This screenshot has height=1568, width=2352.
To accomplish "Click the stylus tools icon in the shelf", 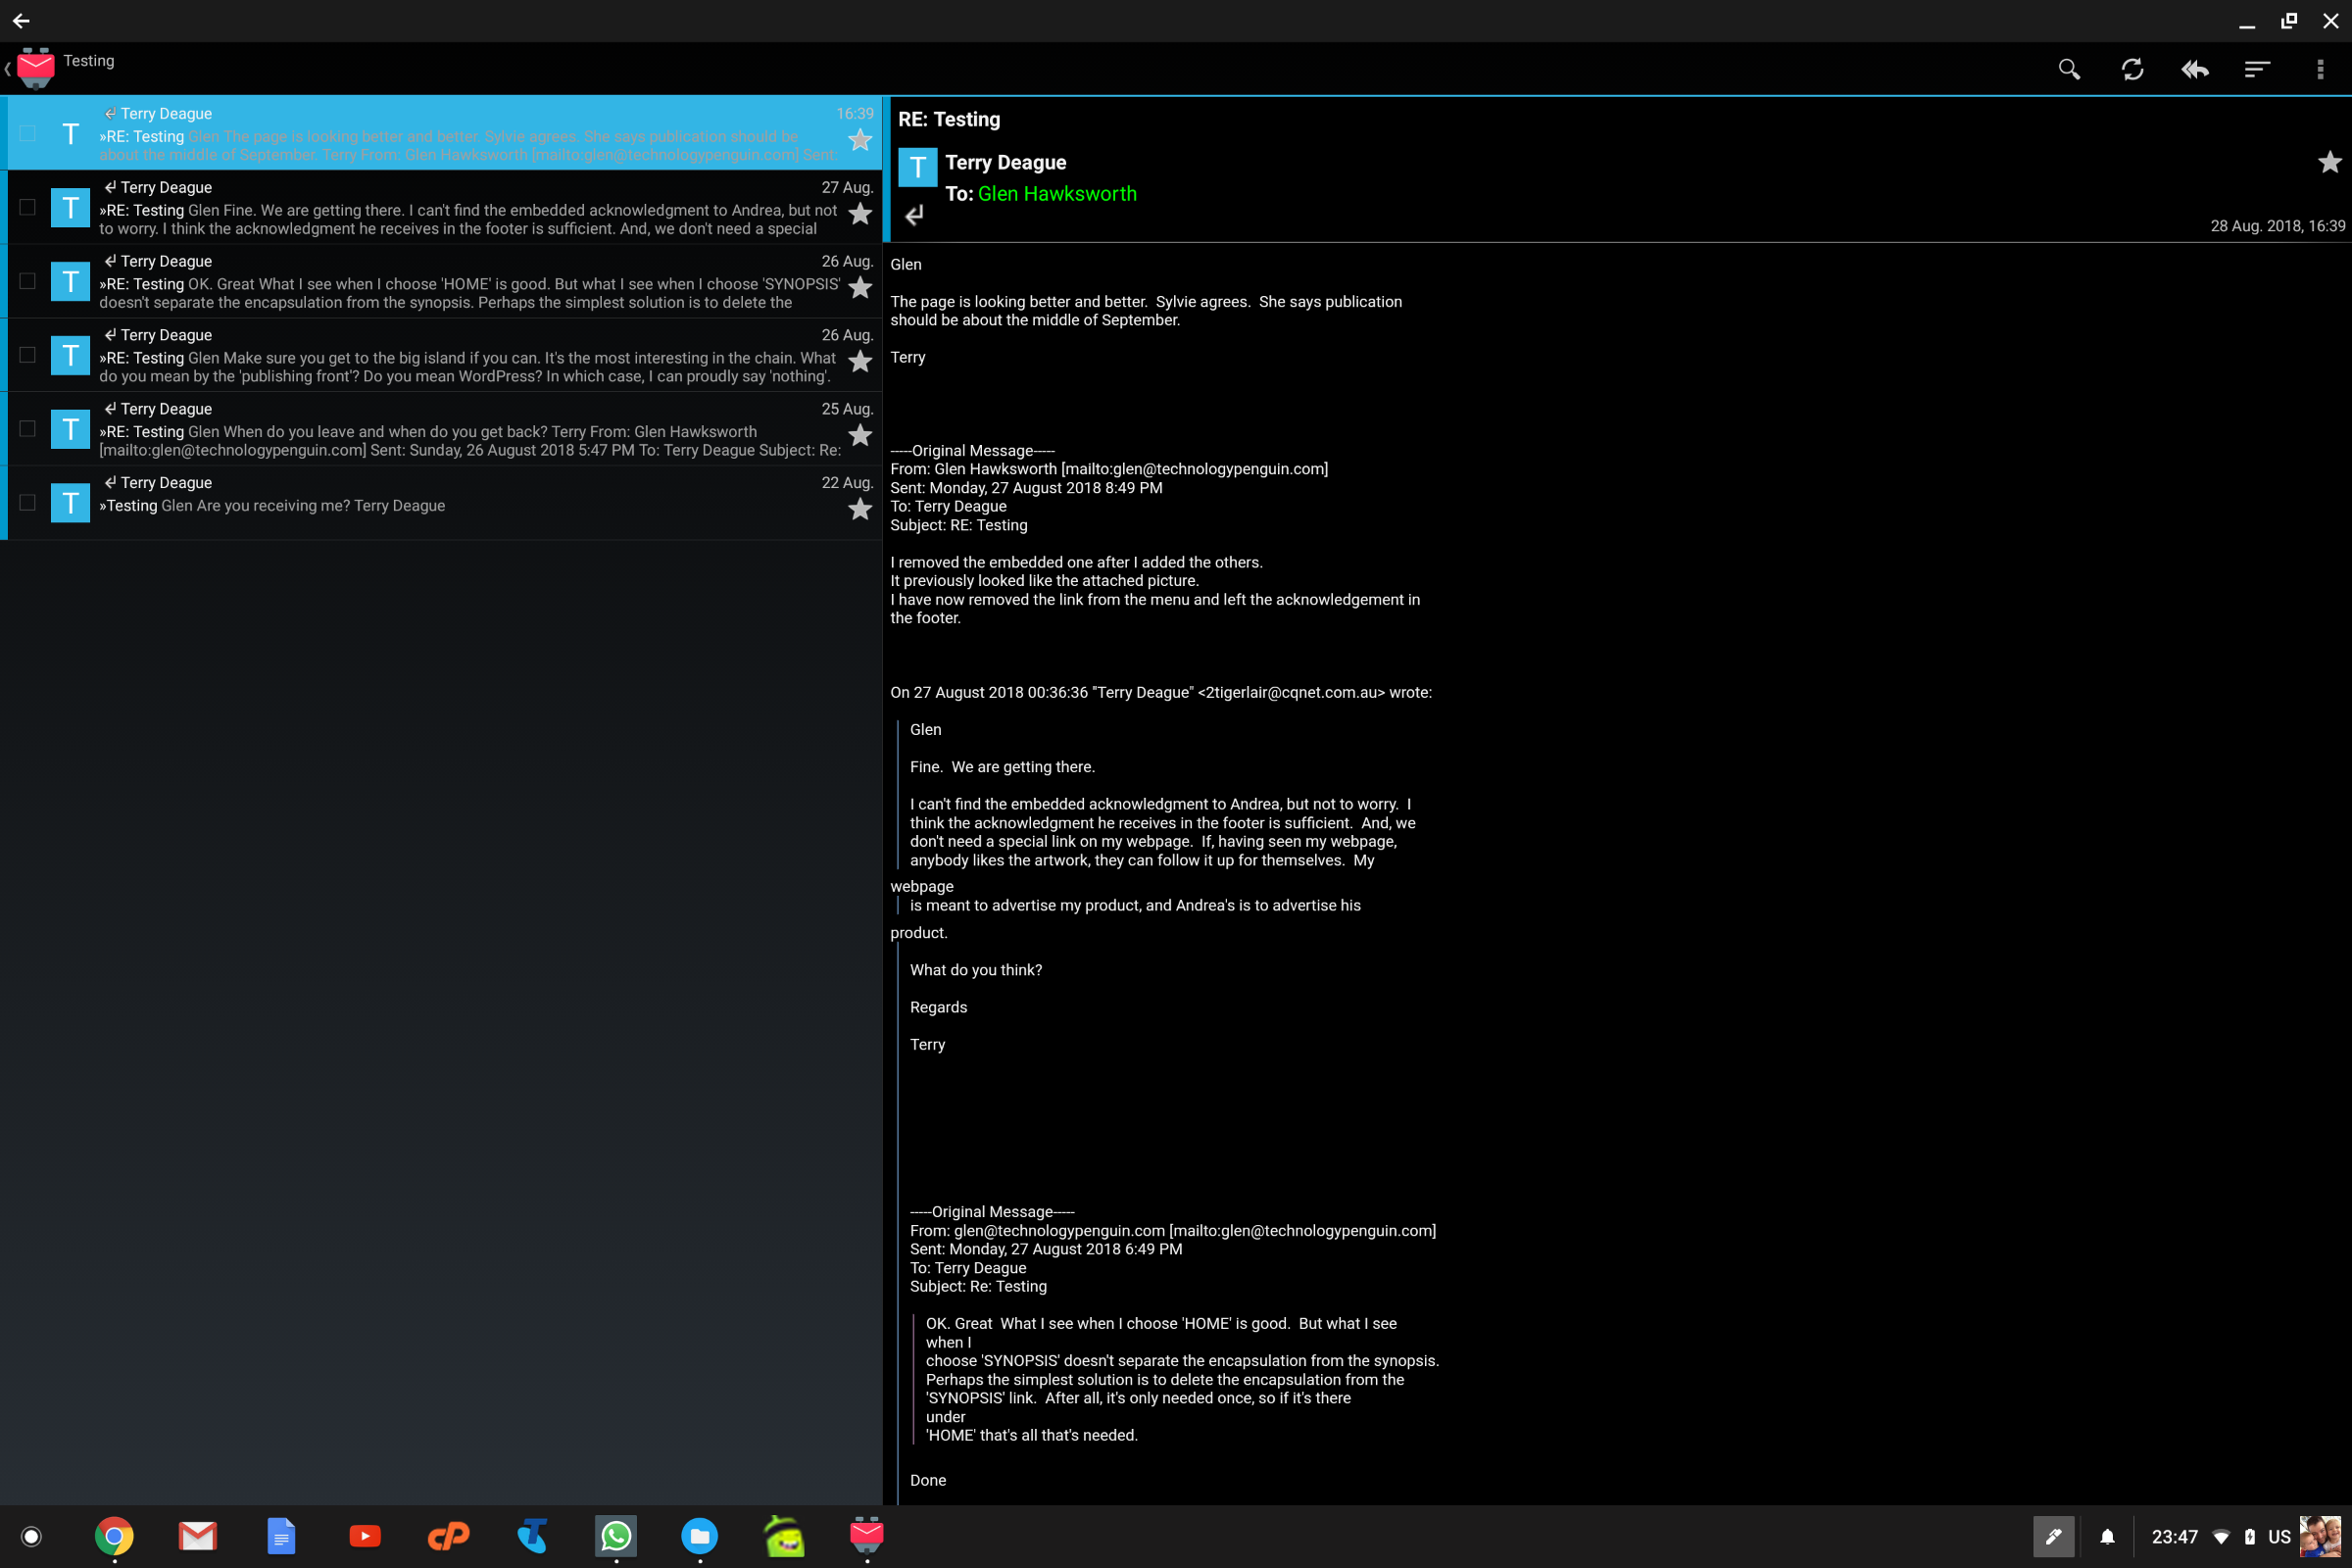I will coord(2054,1537).
